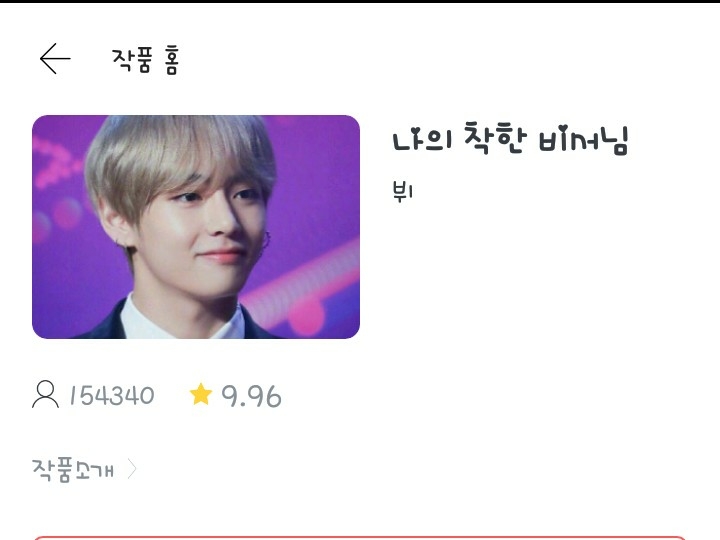Tap the word 나의 in the title
Viewport: 720px width, 540px height.
[423, 140]
